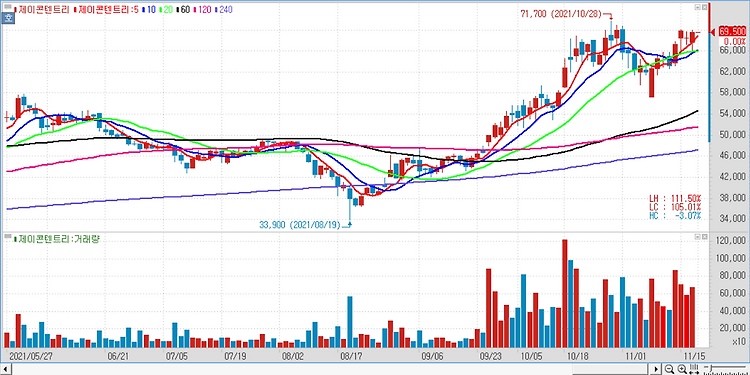Image resolution: width=750 pixels, height=375 pixels.
Task: Collapse the volume pane via its minimize icon
Action: pos(698,237)
